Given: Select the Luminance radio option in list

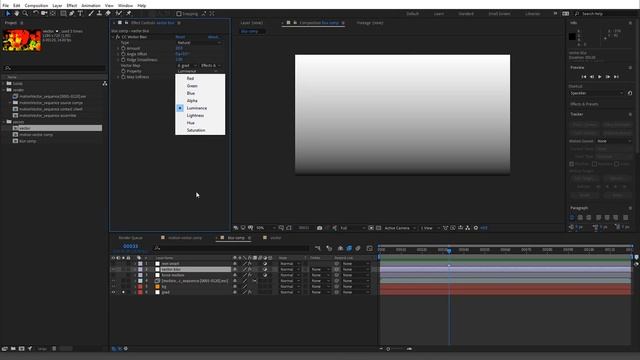Looking at the screenshot, I should [x=180, y=108].
